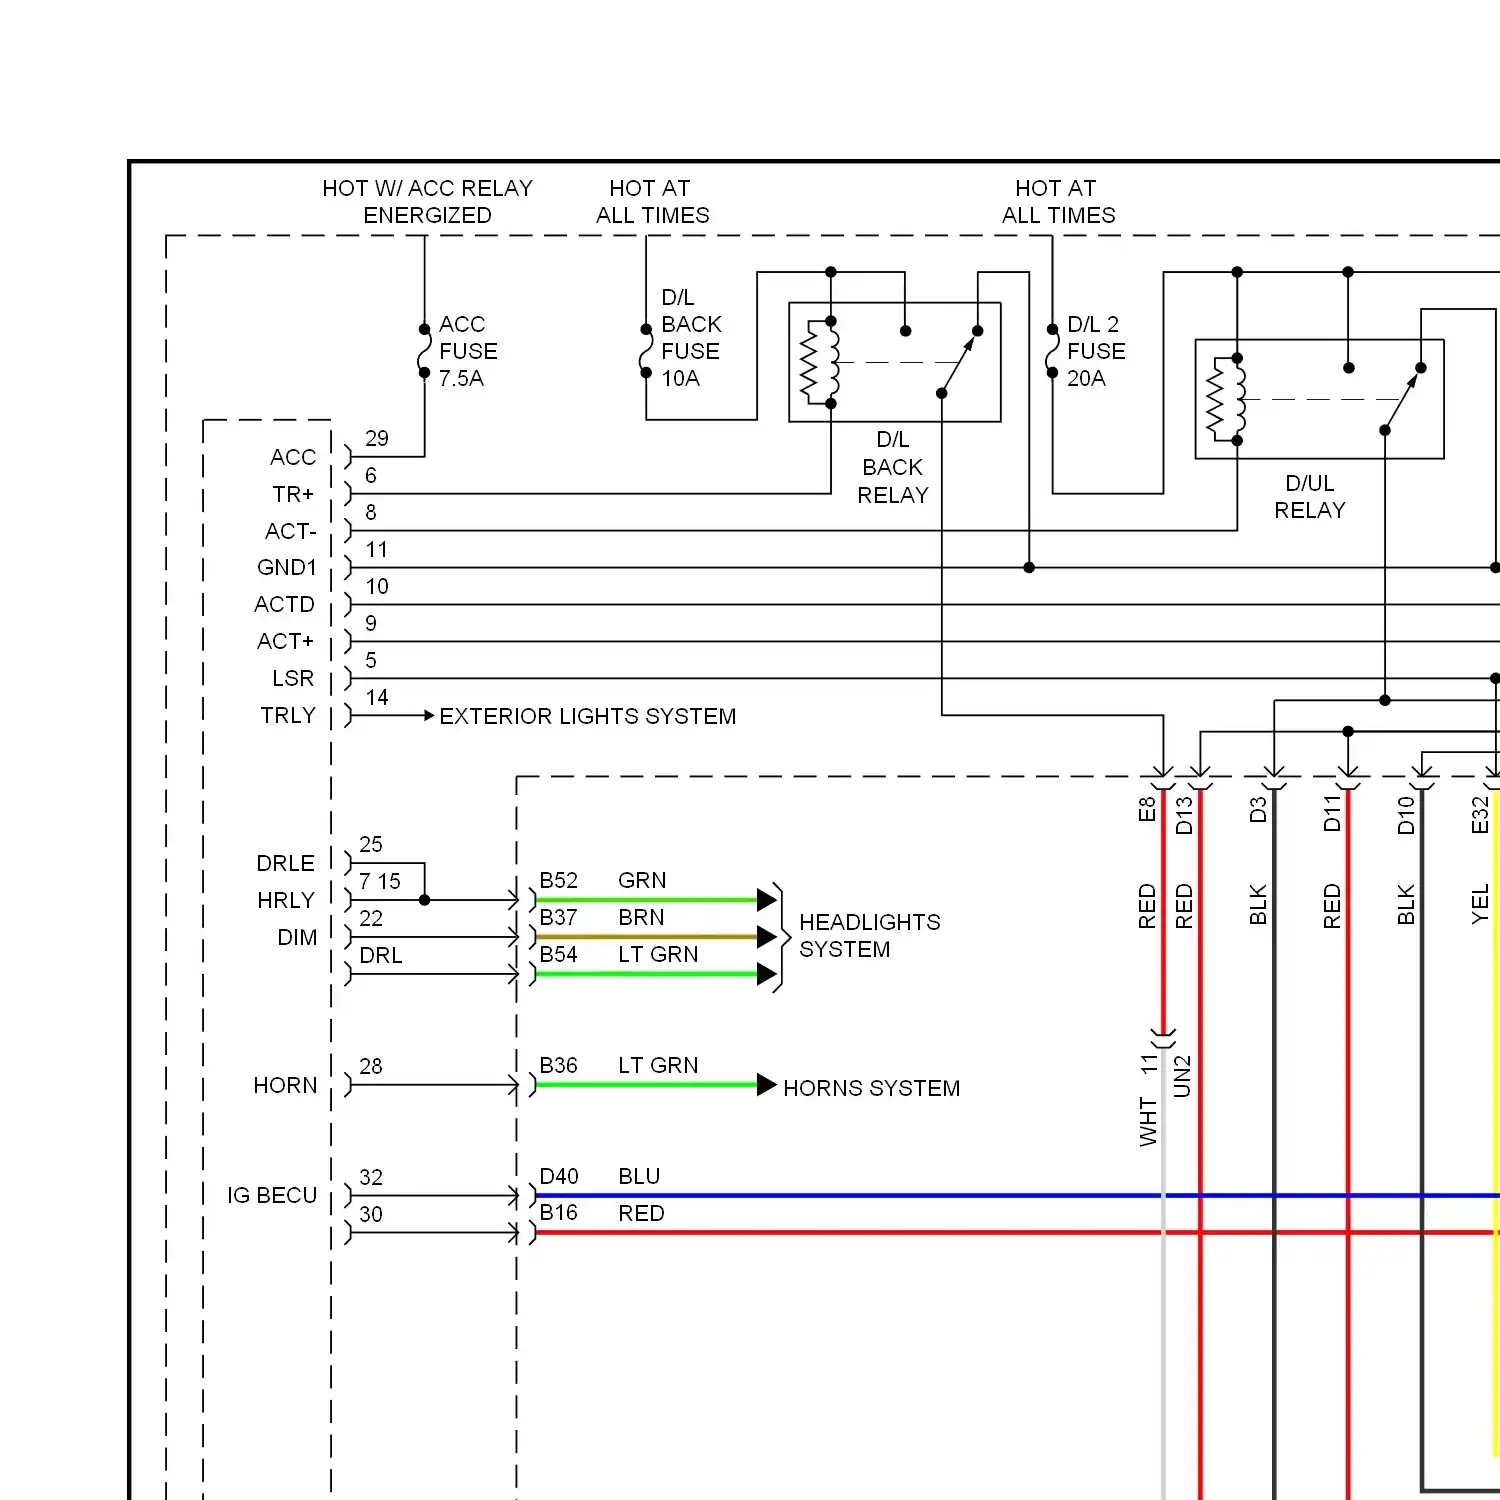Click connector label B52 GRN

click(603, 880)
